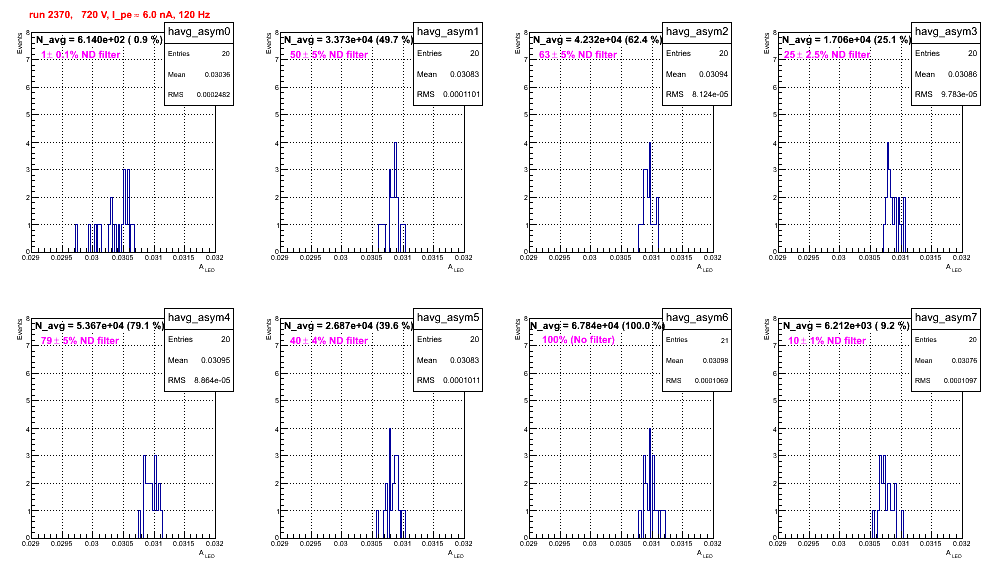This screenshot has height=572, width=996.
Task: Select the havg_asym1 stats box title
Action: pyautogui.click(x=448, y=31)
